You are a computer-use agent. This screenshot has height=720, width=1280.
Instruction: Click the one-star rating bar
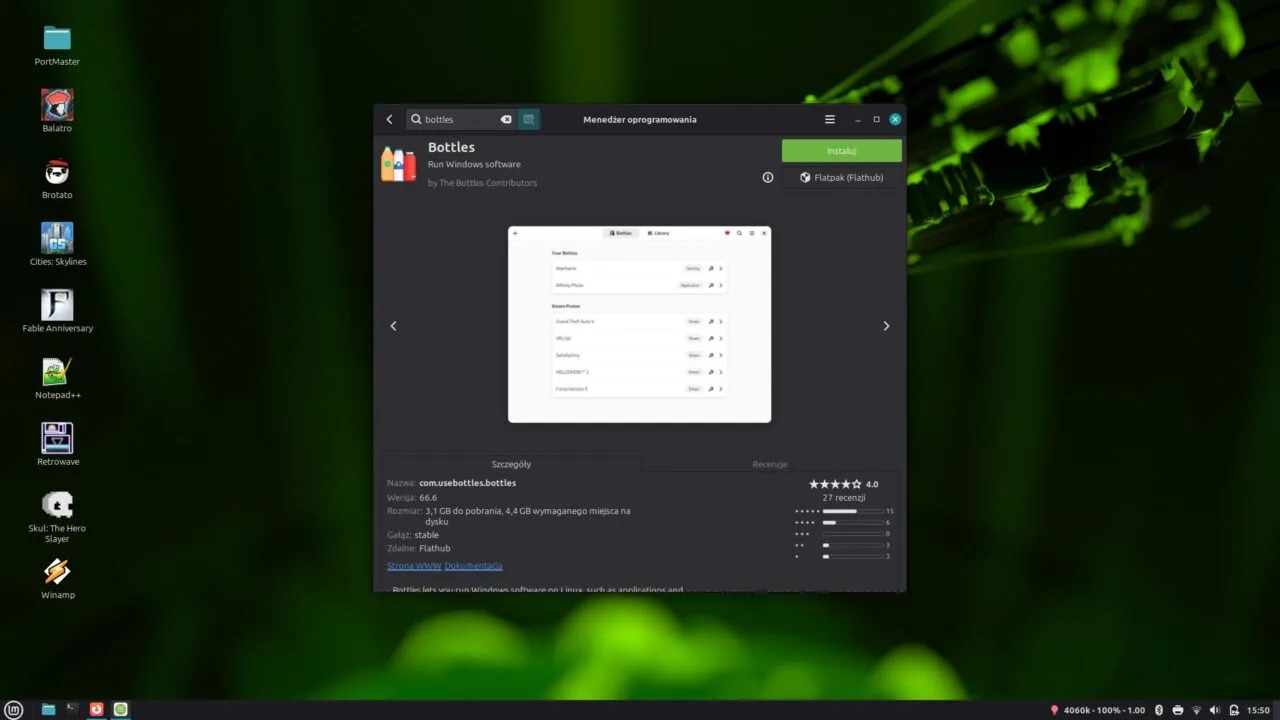click(852, 556)
